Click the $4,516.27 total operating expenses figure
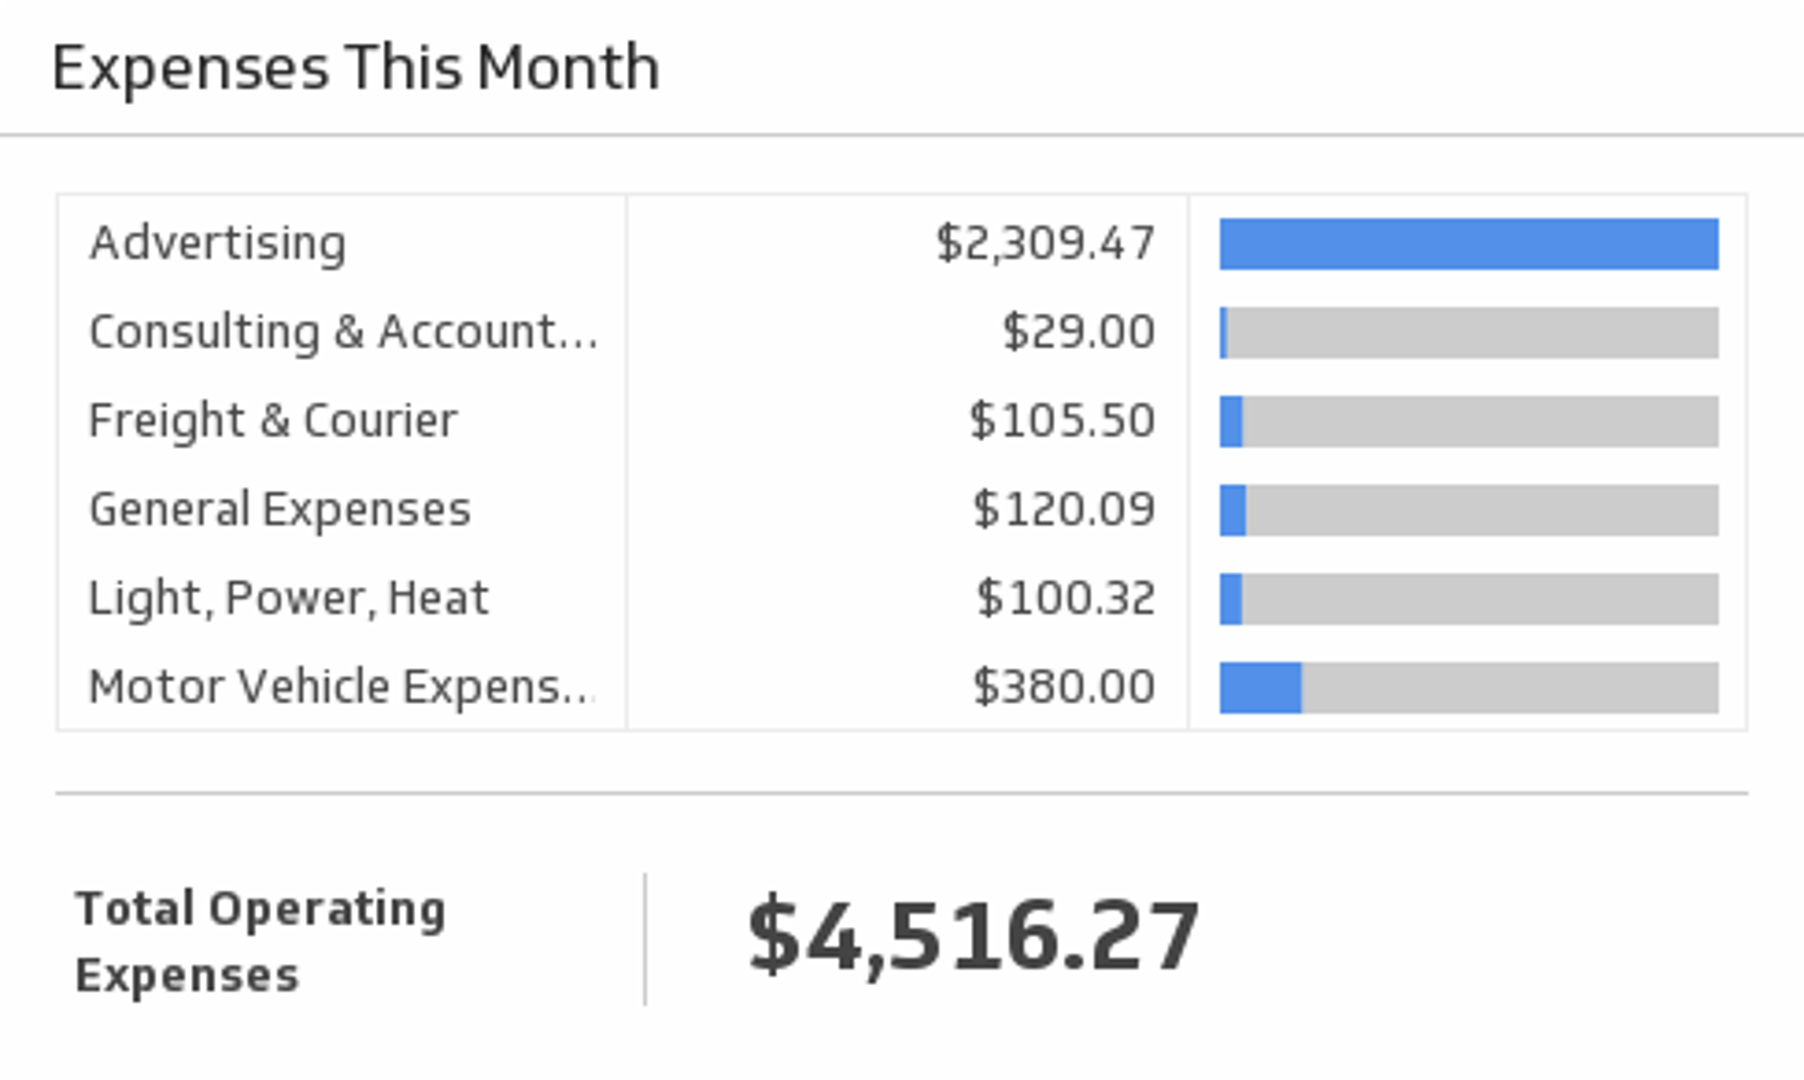Image resolution: width=1804 pixels, height=1080 pixels. (973, 936)
